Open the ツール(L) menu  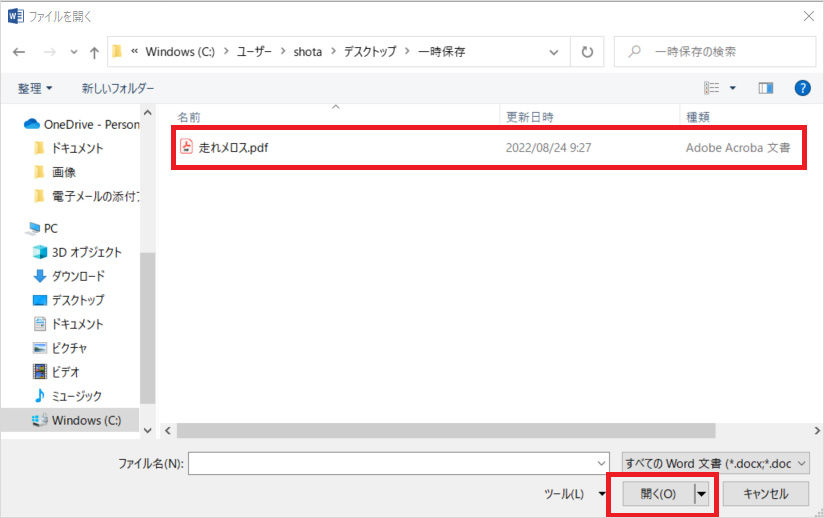(574, 494)
